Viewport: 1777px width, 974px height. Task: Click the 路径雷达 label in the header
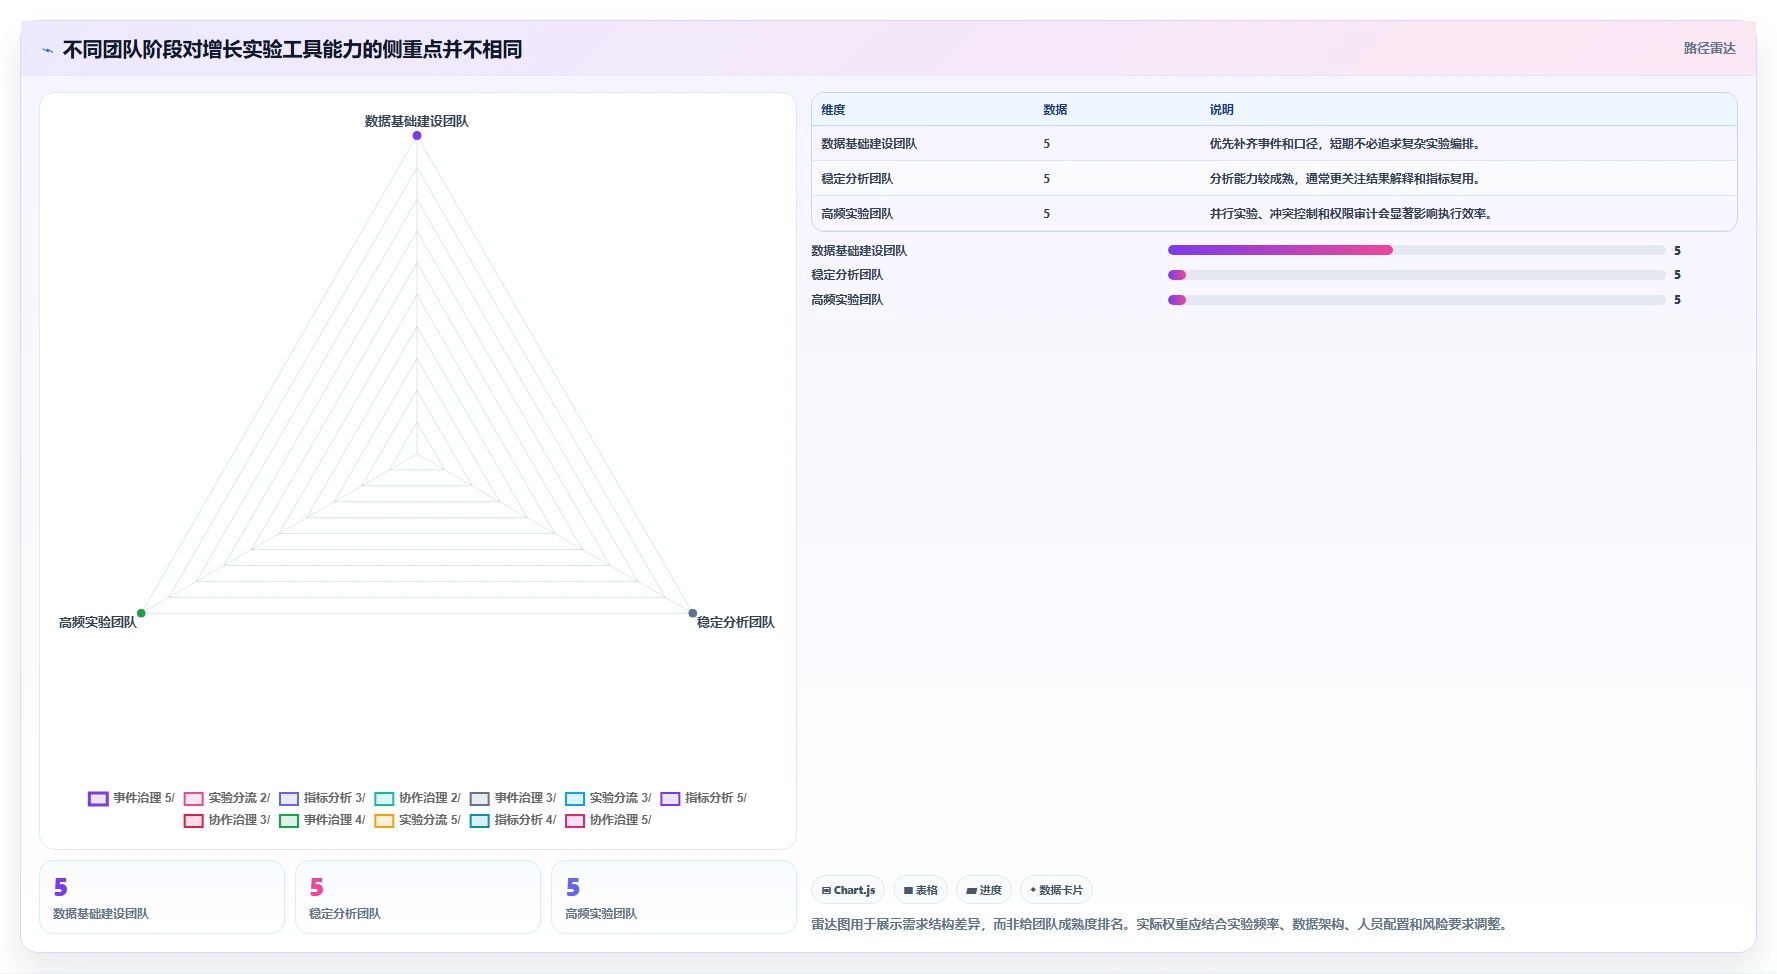click(x=1709, y=48)
